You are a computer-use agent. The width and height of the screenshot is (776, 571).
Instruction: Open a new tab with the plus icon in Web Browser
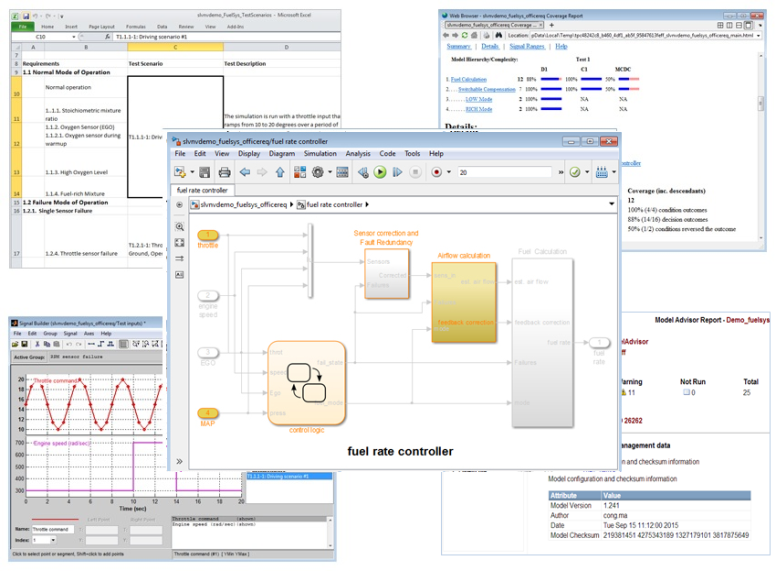click(551, 25)
